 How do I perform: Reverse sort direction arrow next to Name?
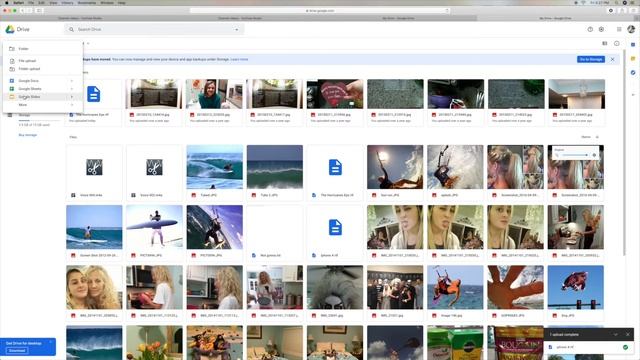597,137
